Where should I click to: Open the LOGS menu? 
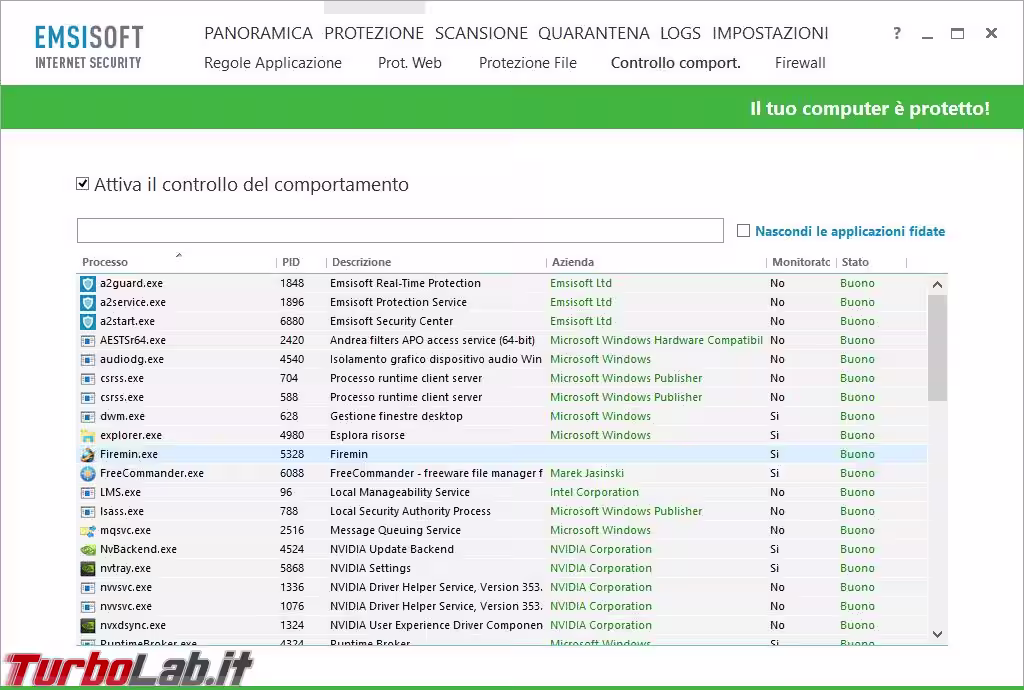click(680, 33)
